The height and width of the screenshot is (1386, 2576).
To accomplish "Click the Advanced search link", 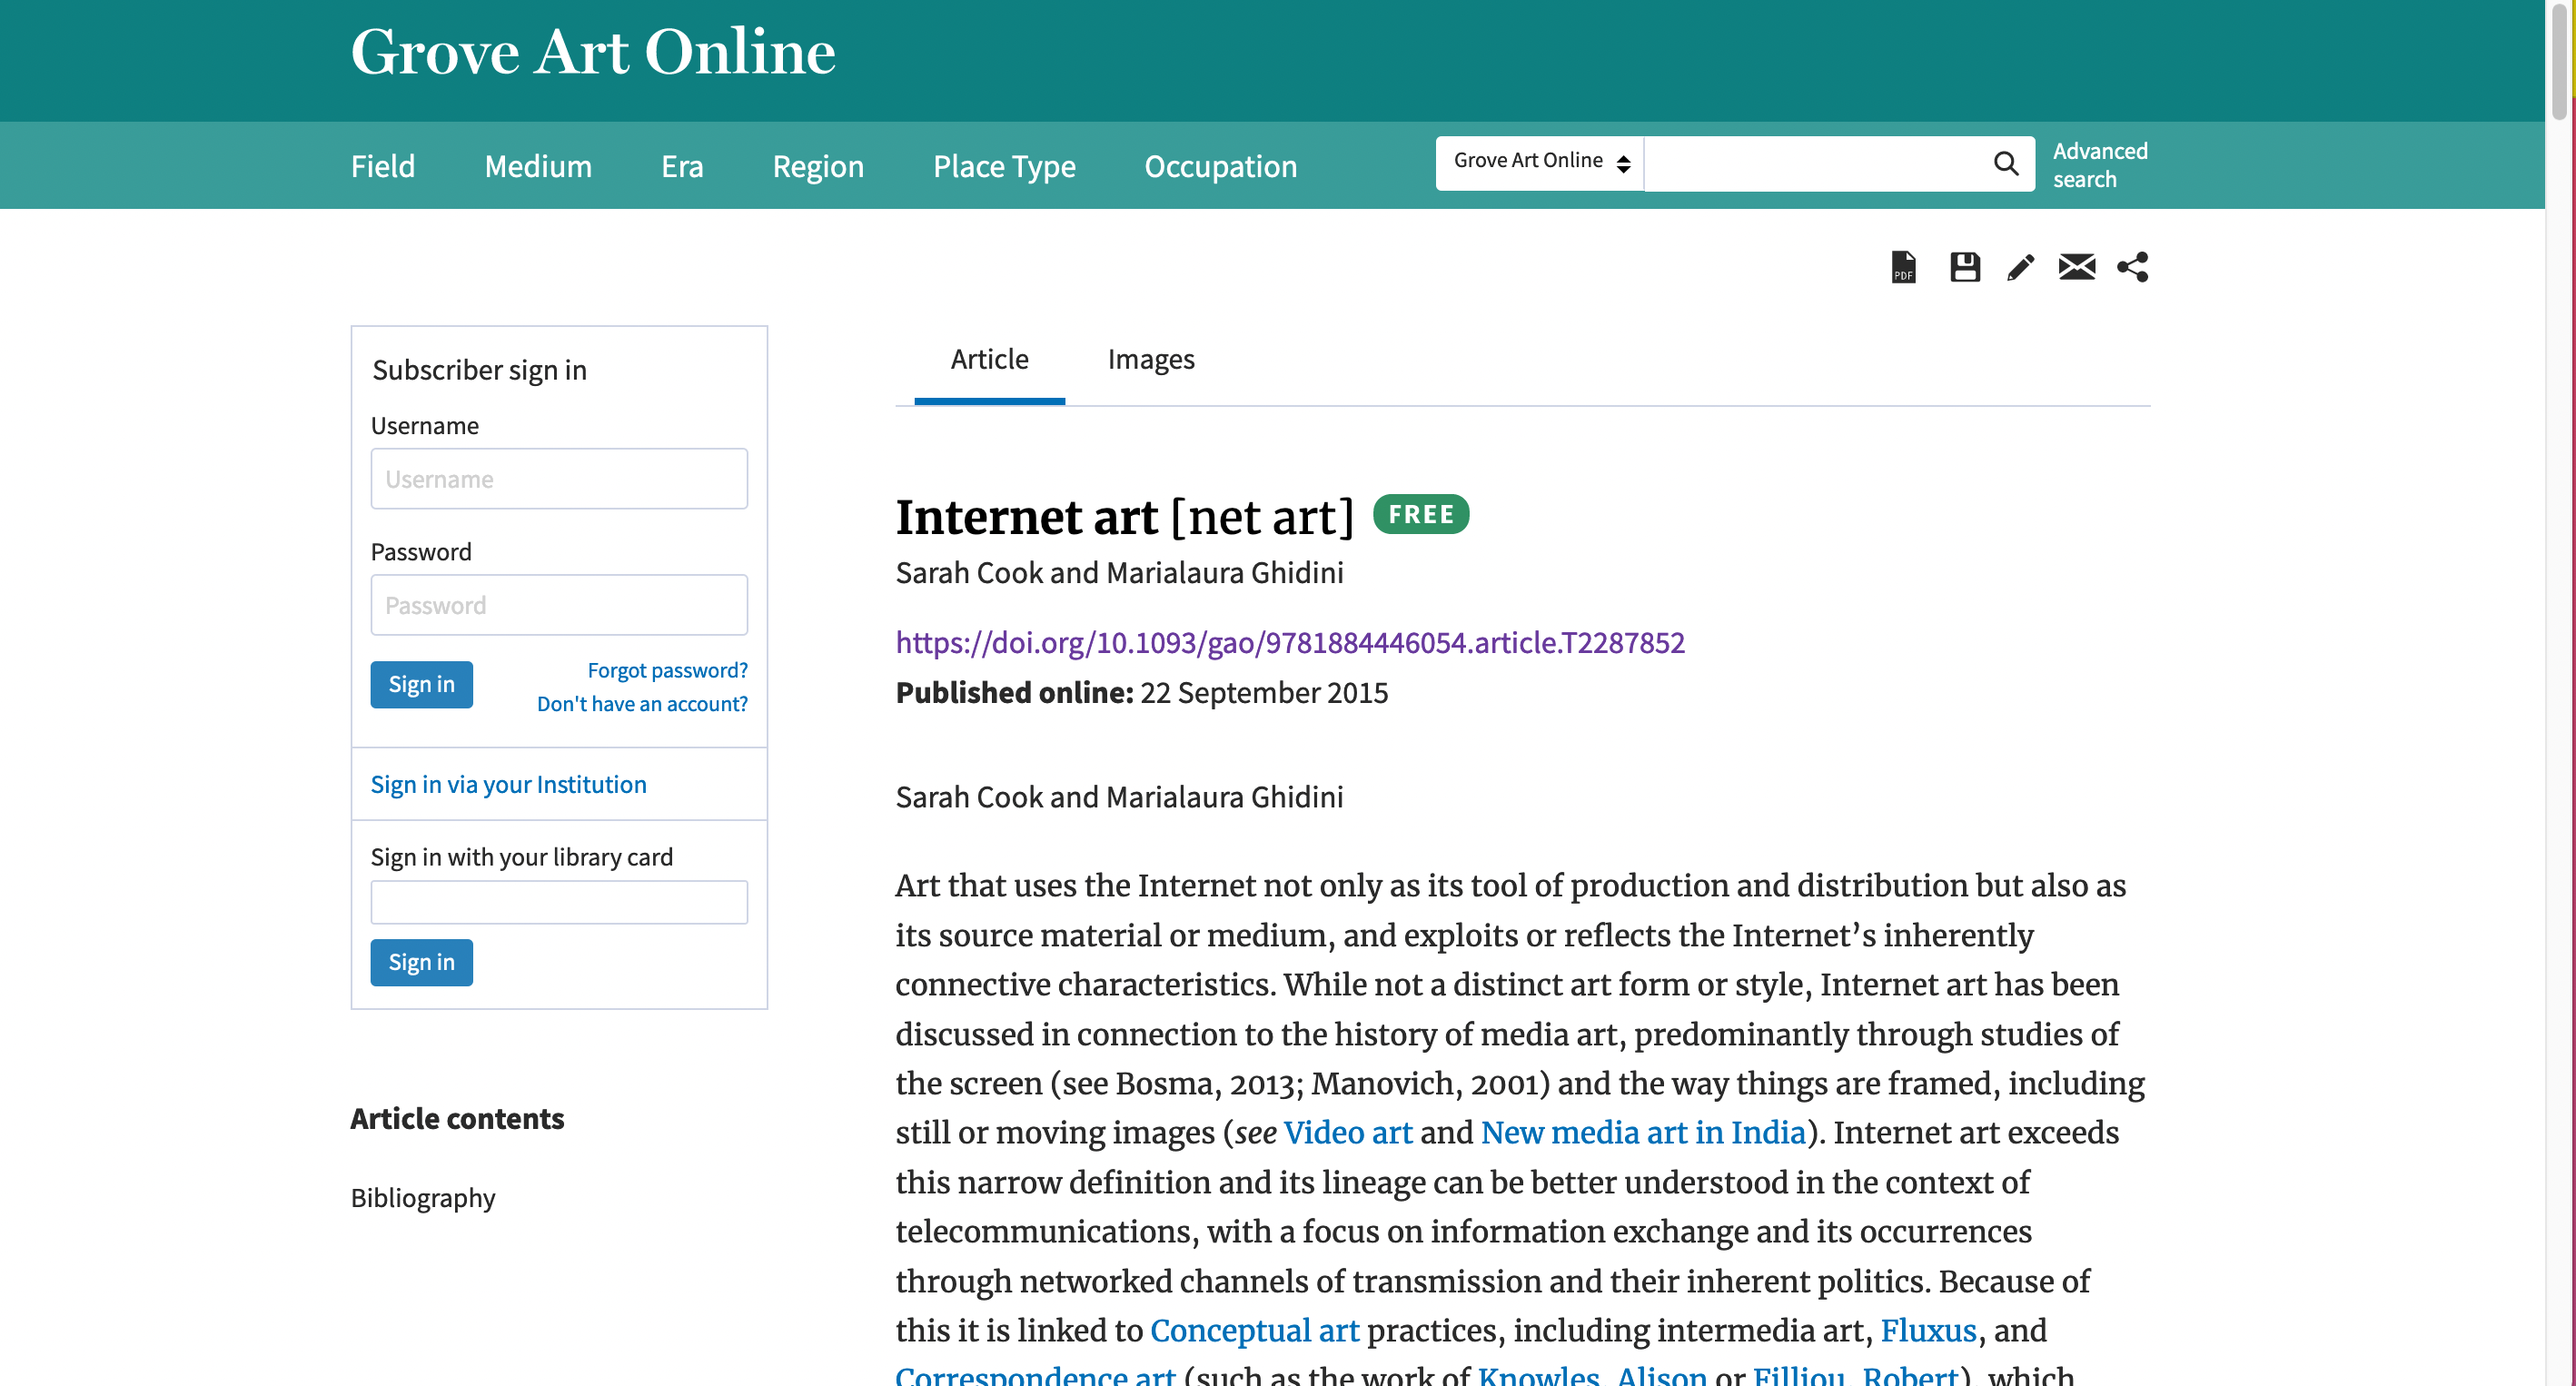I will (x=2099, y=165).
